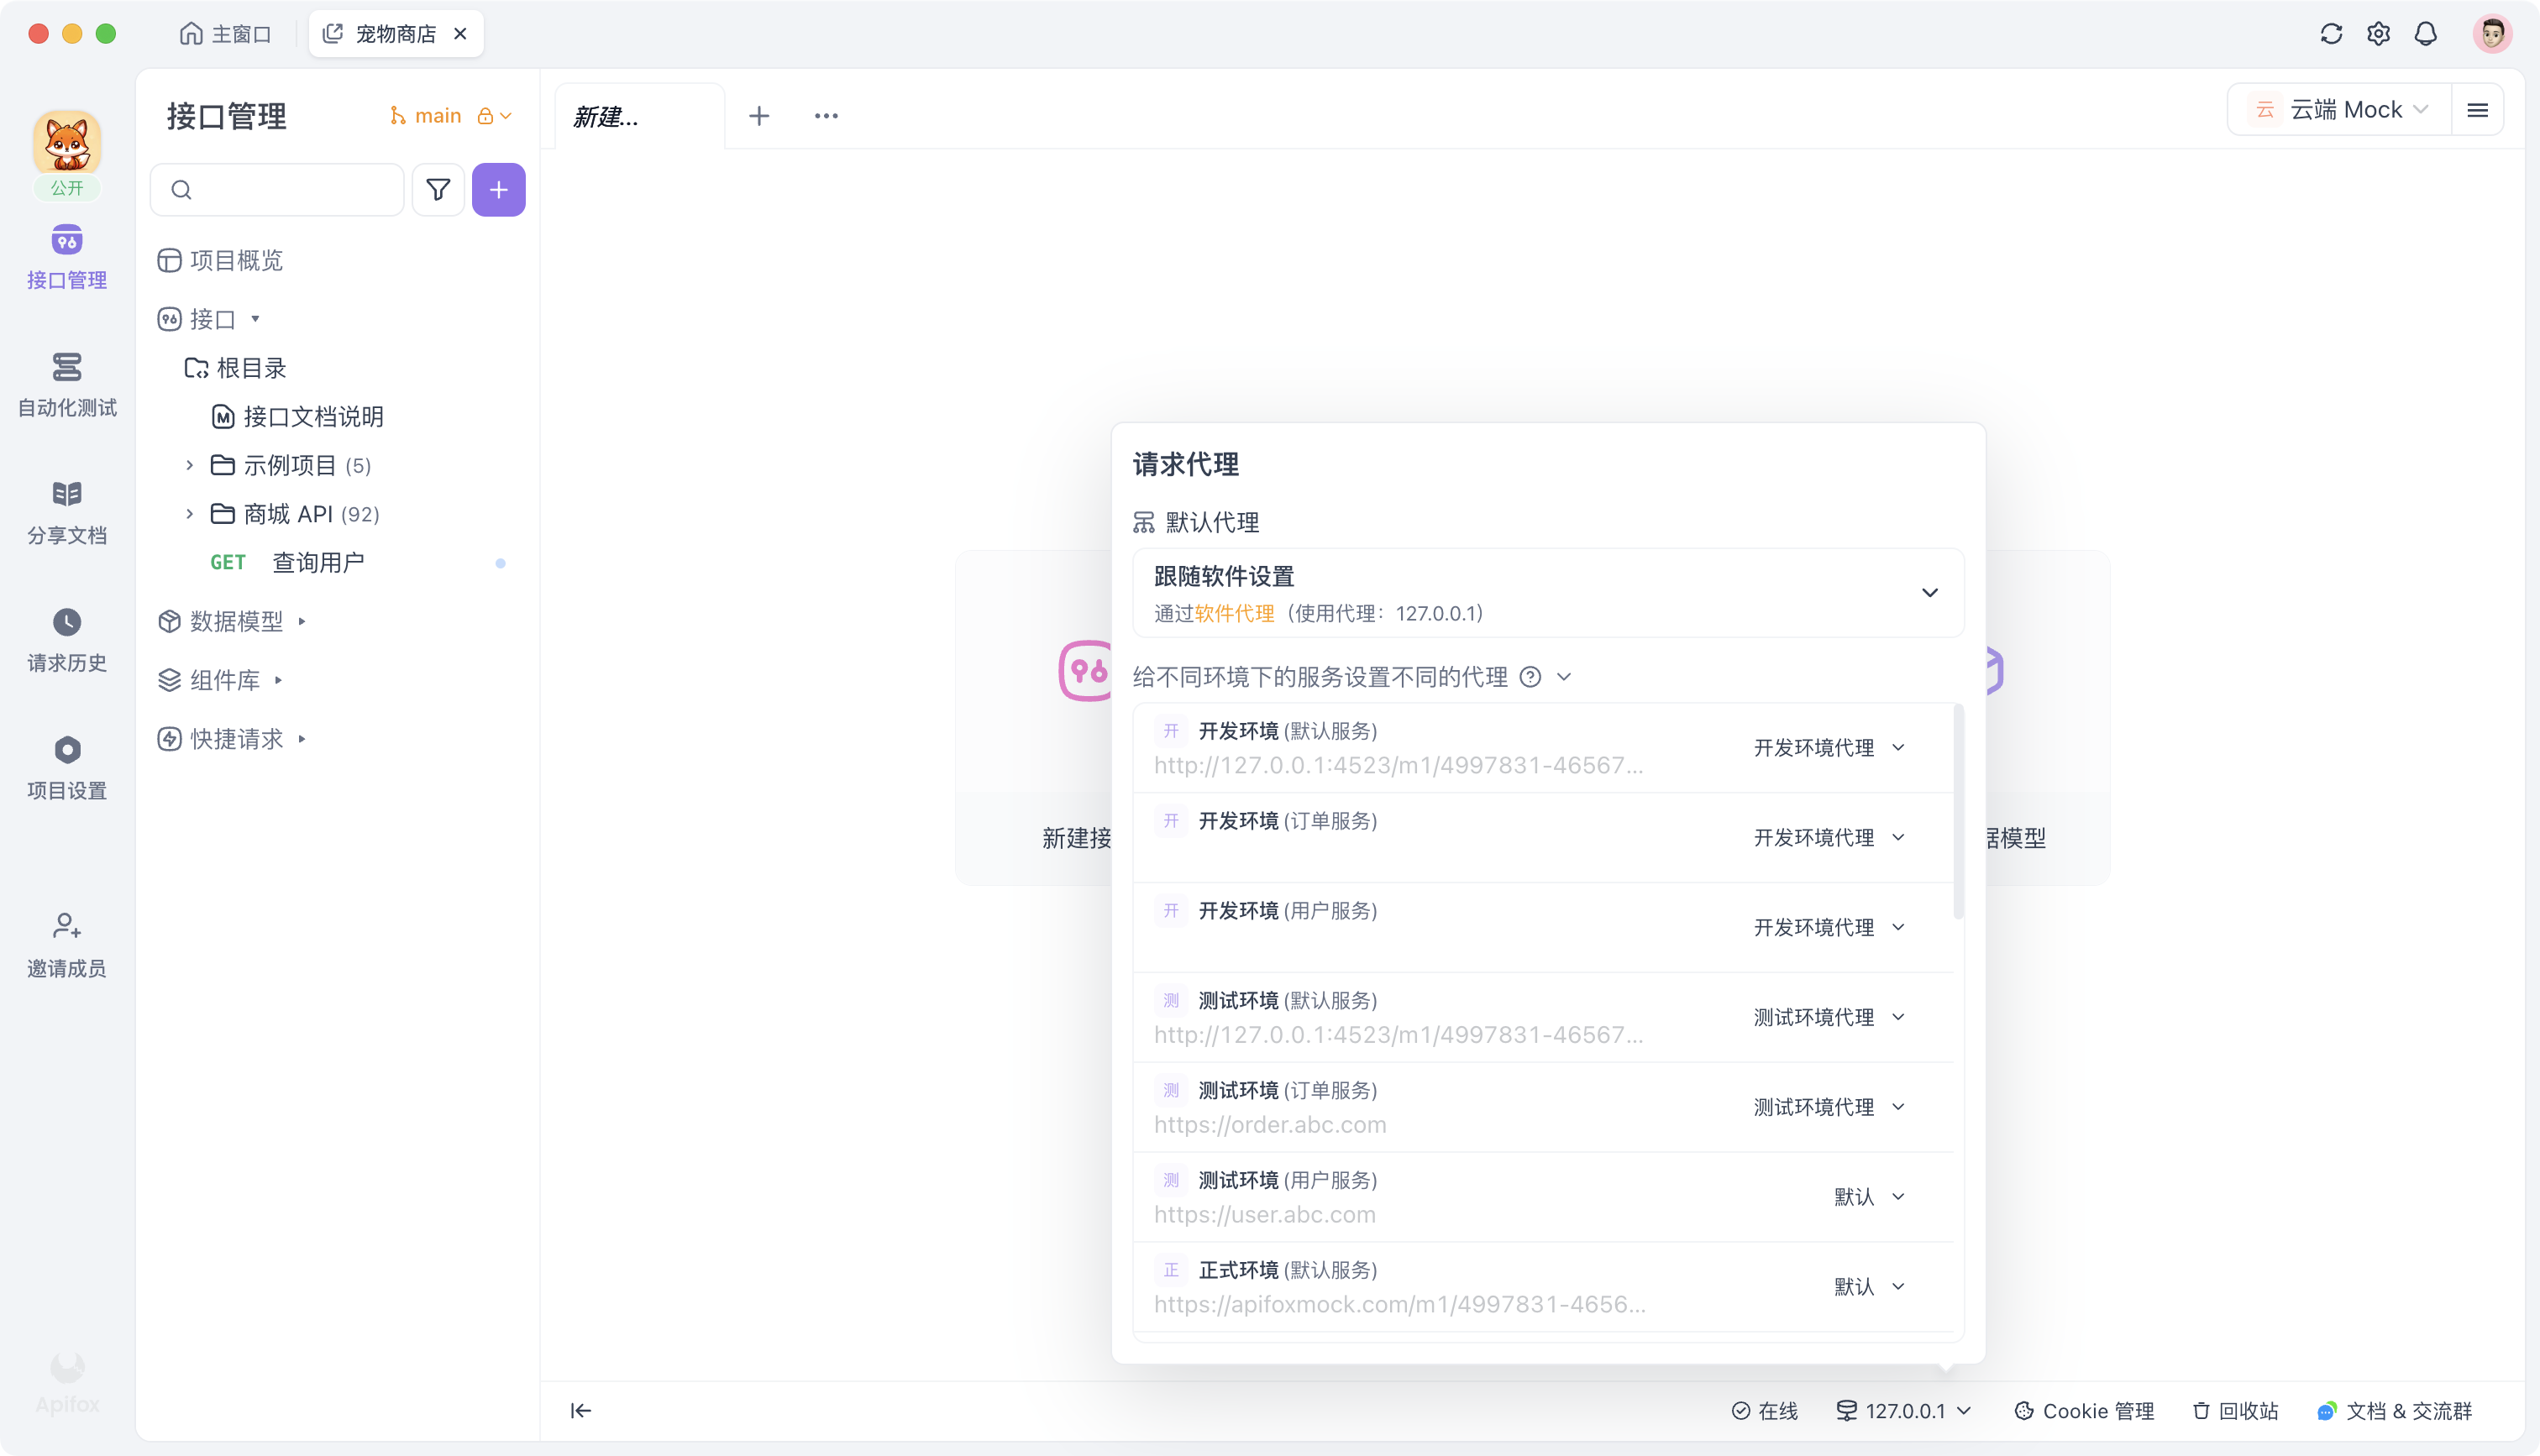
Task: View 请求历史 via its sidebar icon
Action: tap(66, 637)
